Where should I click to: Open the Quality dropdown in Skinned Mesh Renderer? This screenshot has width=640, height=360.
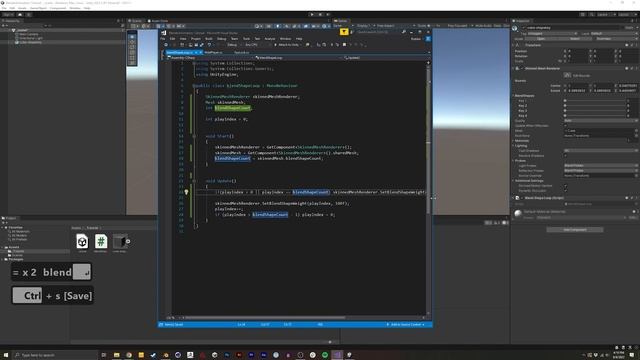tap(600, 121)
